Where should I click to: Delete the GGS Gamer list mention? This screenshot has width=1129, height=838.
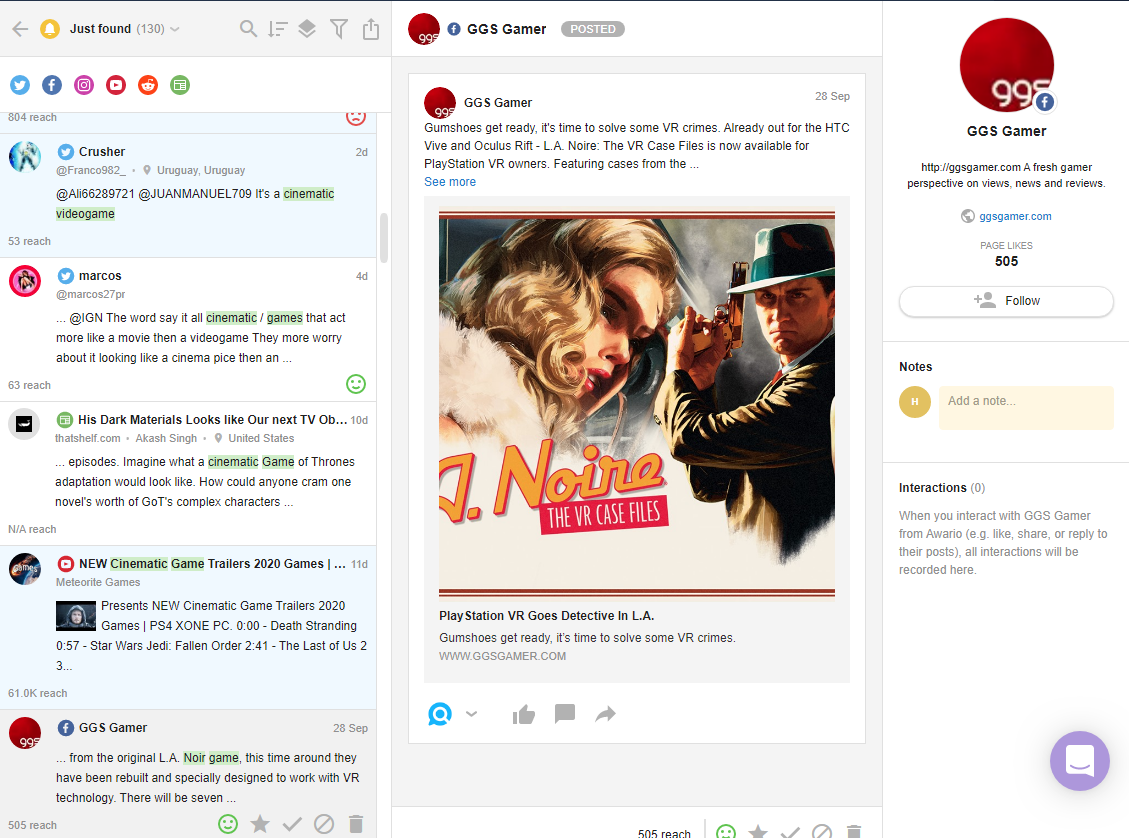pos(356,824)
